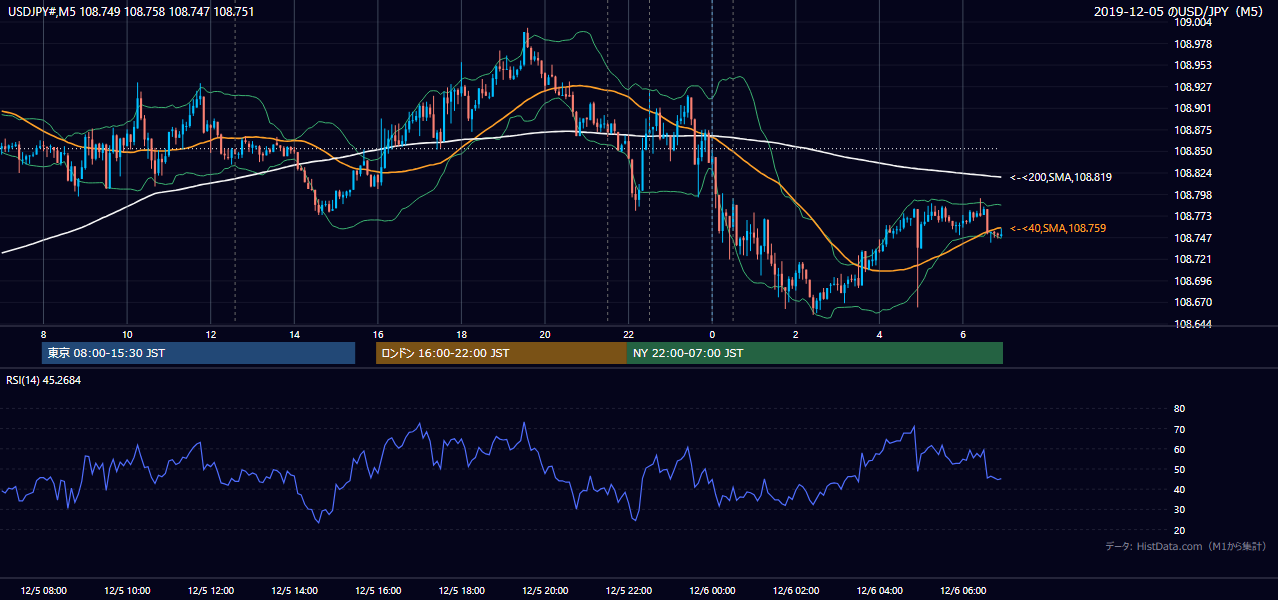
Task: Click the 12/5 16:00 time axis label
Action: tap(377, 591)
